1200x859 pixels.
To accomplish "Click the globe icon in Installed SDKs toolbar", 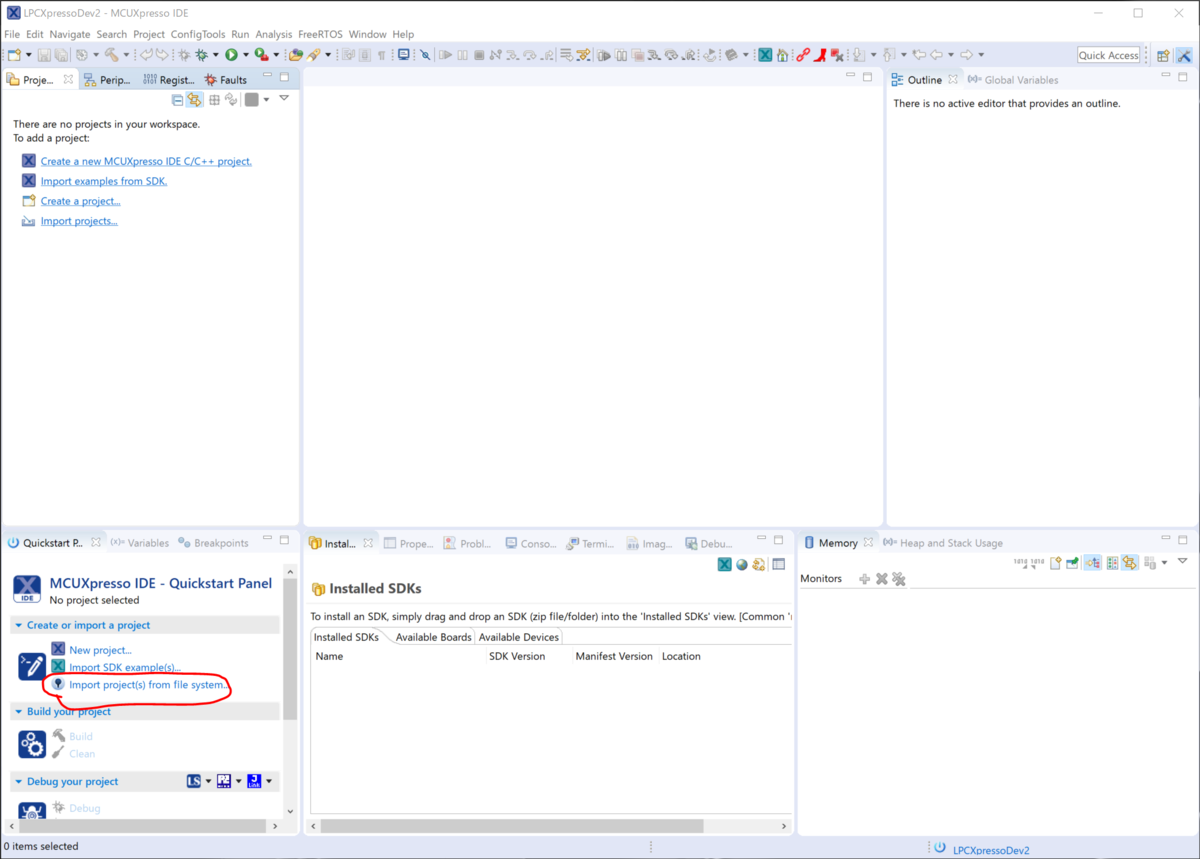I will click(742, 565).
